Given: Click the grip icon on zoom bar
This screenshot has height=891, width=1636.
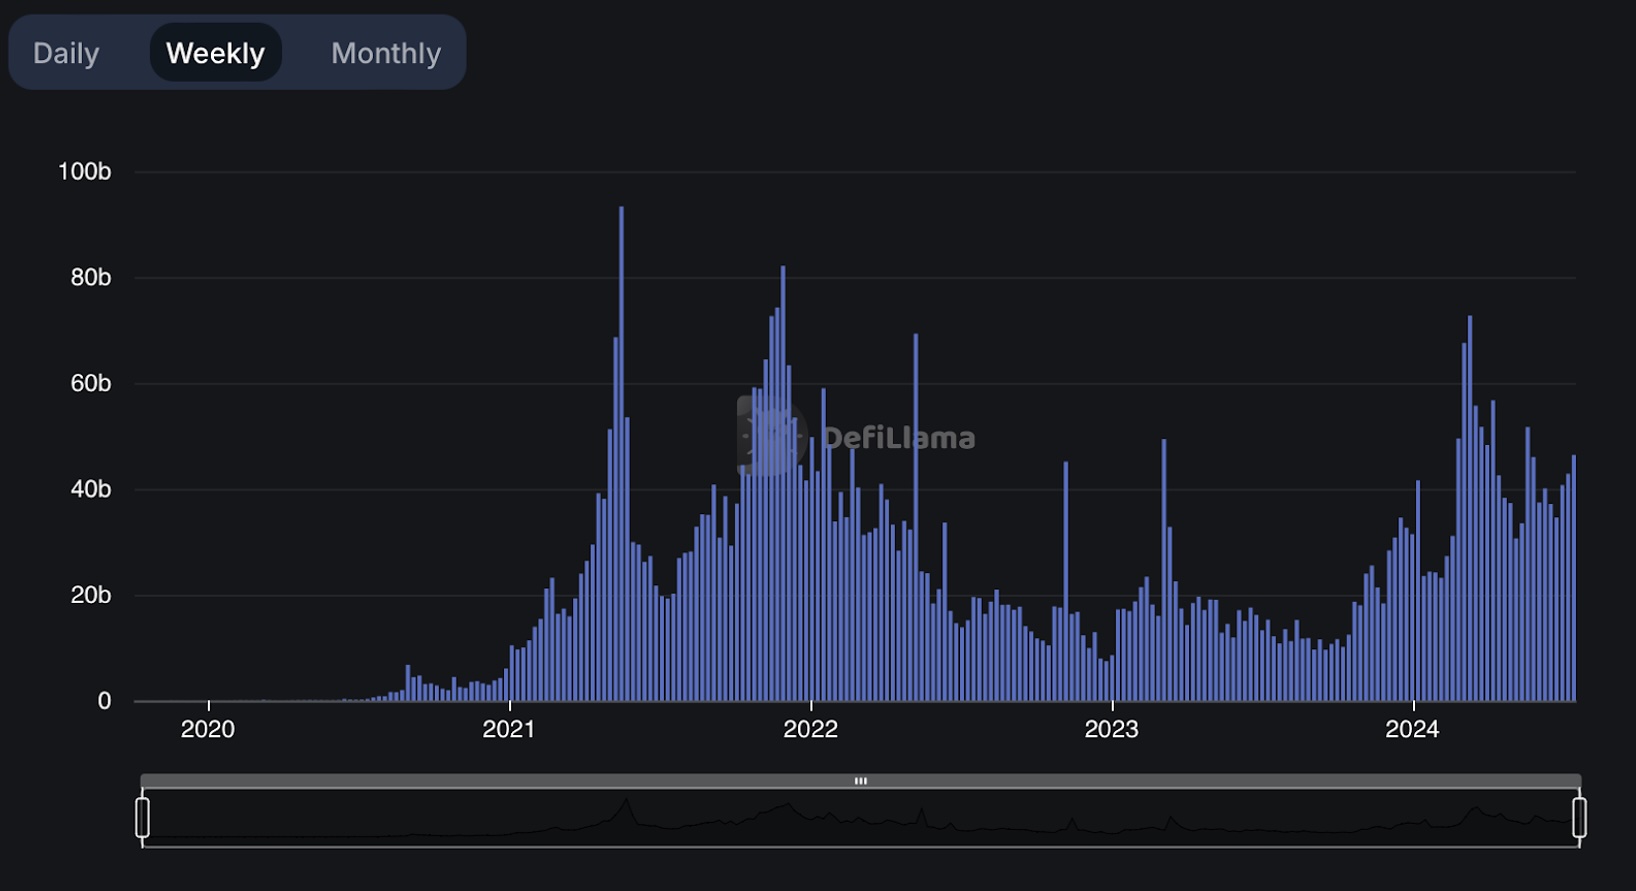Looking at the screenshot, I should click(860, 781).
